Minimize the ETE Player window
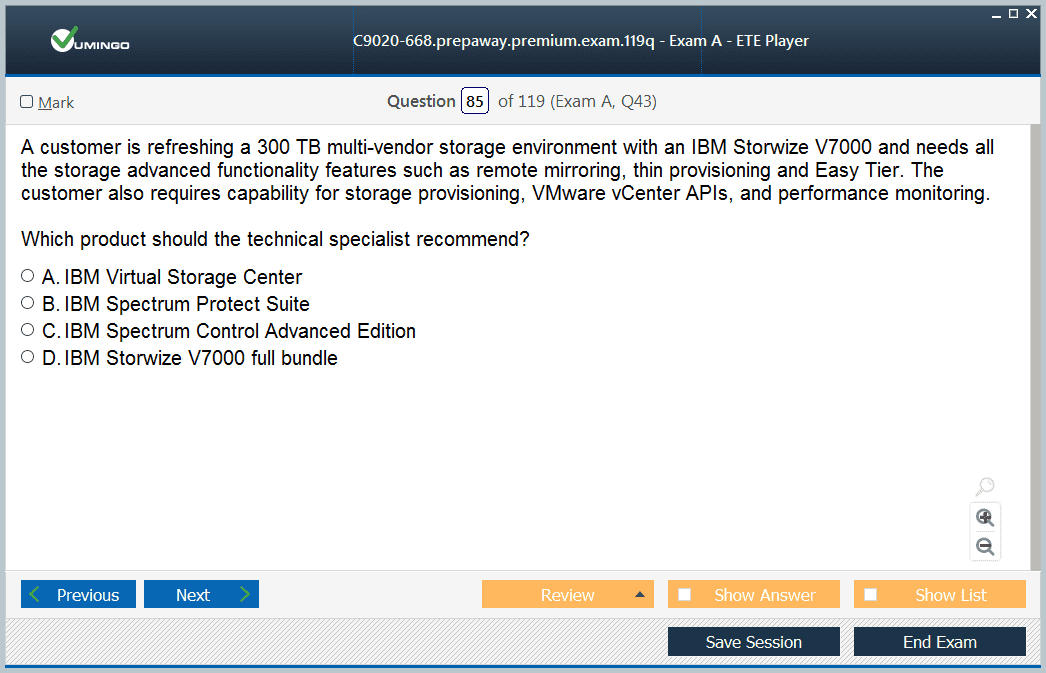Image resolution: width=1046 pixels, height=673 pixels. 996,13
